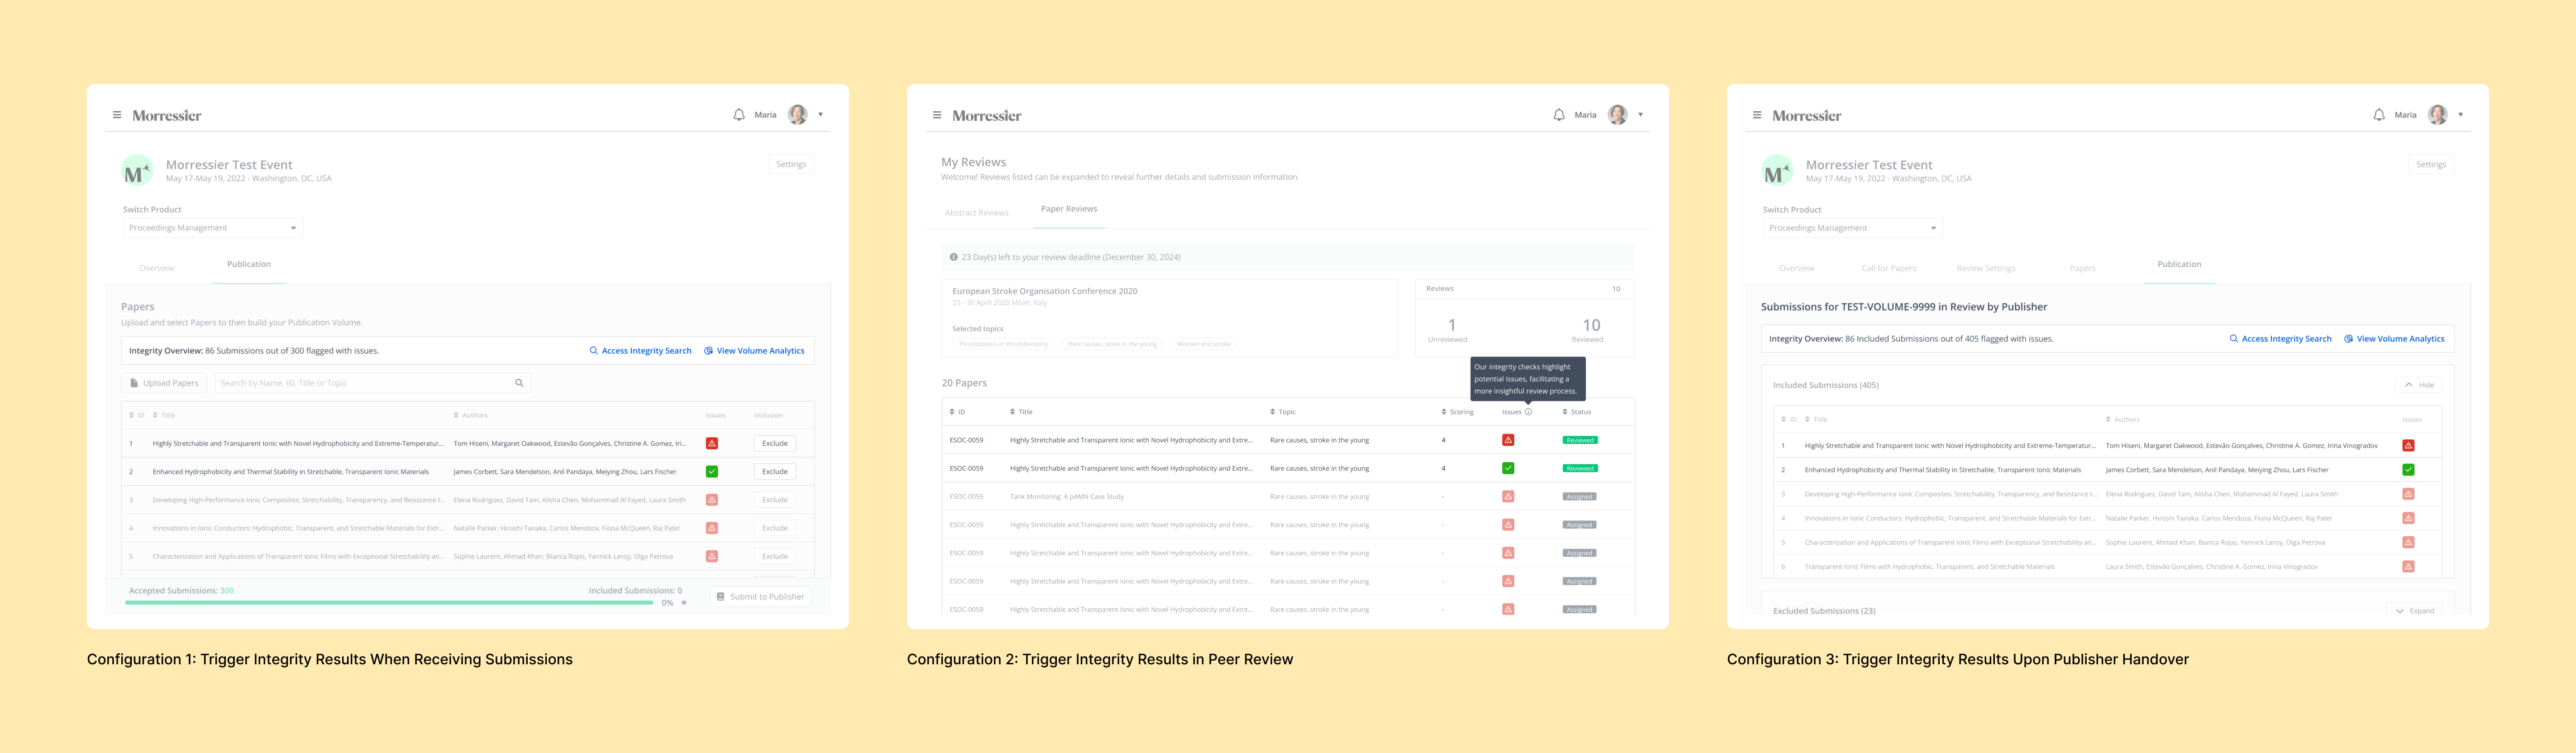Open user menu arrow in Configuration 3 screen
This screenshot has height=753, width=2576.
tap(2461, 115)
